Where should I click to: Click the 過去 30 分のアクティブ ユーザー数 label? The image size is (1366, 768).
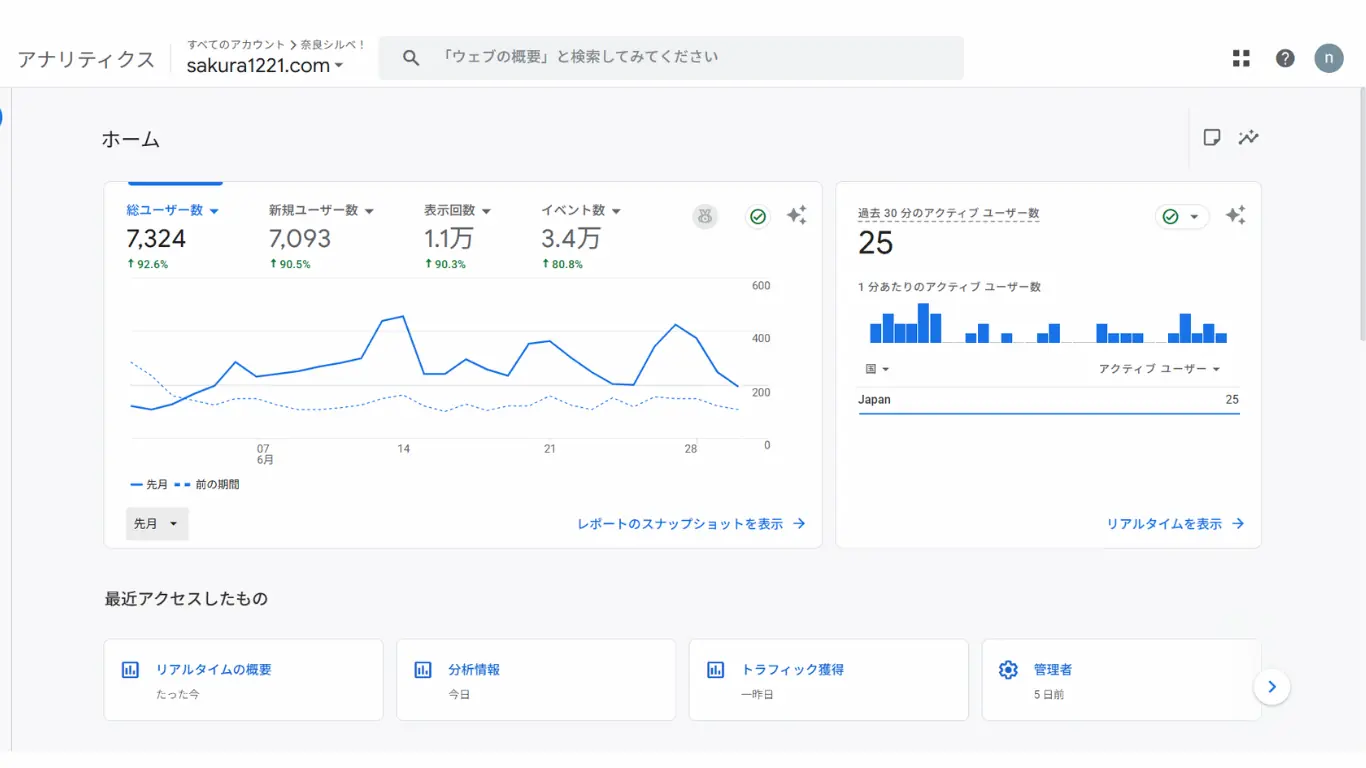[949, 214]
